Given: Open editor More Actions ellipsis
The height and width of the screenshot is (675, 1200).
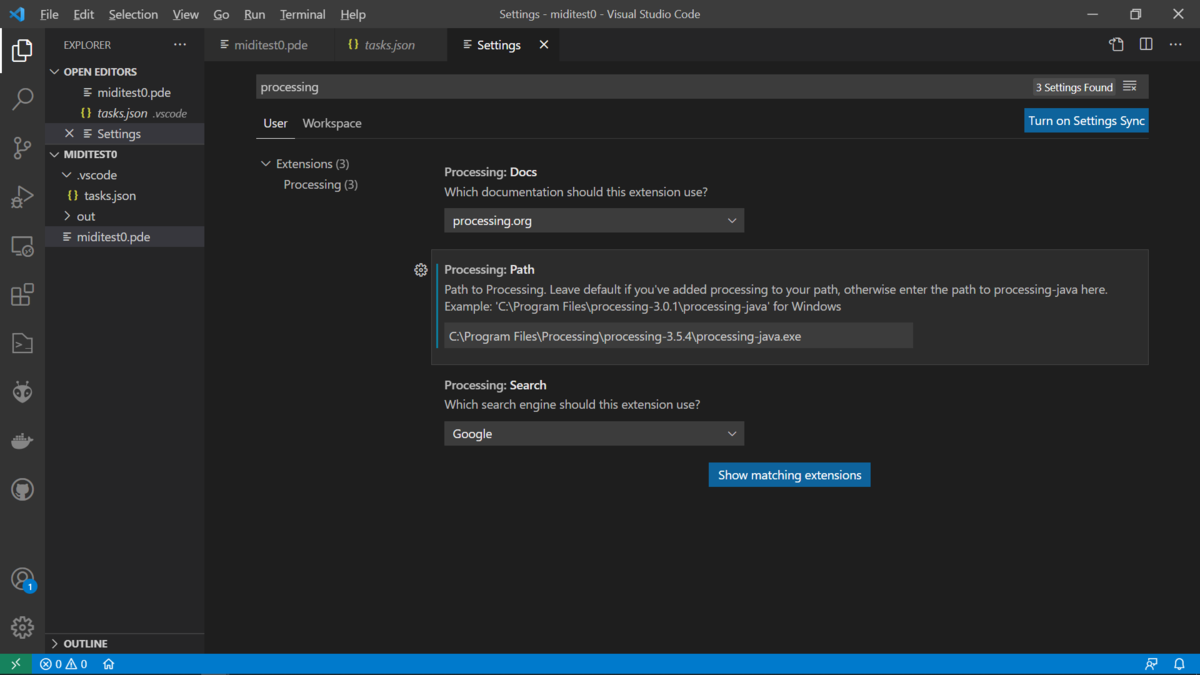Looking at the screenshot, I should [1176, 45].
